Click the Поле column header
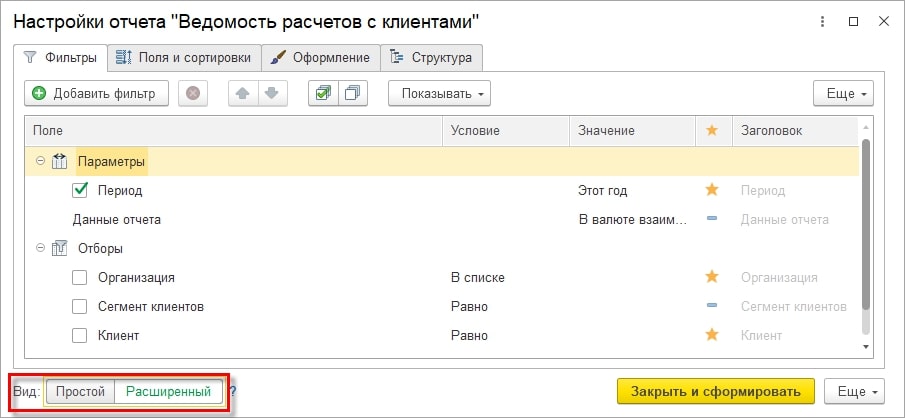905x418 pixels. pos(234,130)
